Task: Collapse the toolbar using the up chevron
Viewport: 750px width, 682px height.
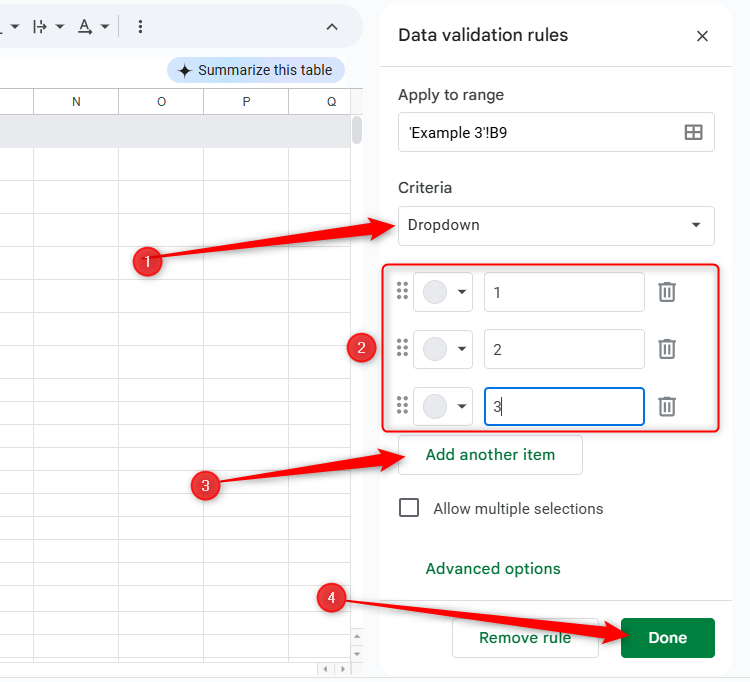Action: click(332, 26)
